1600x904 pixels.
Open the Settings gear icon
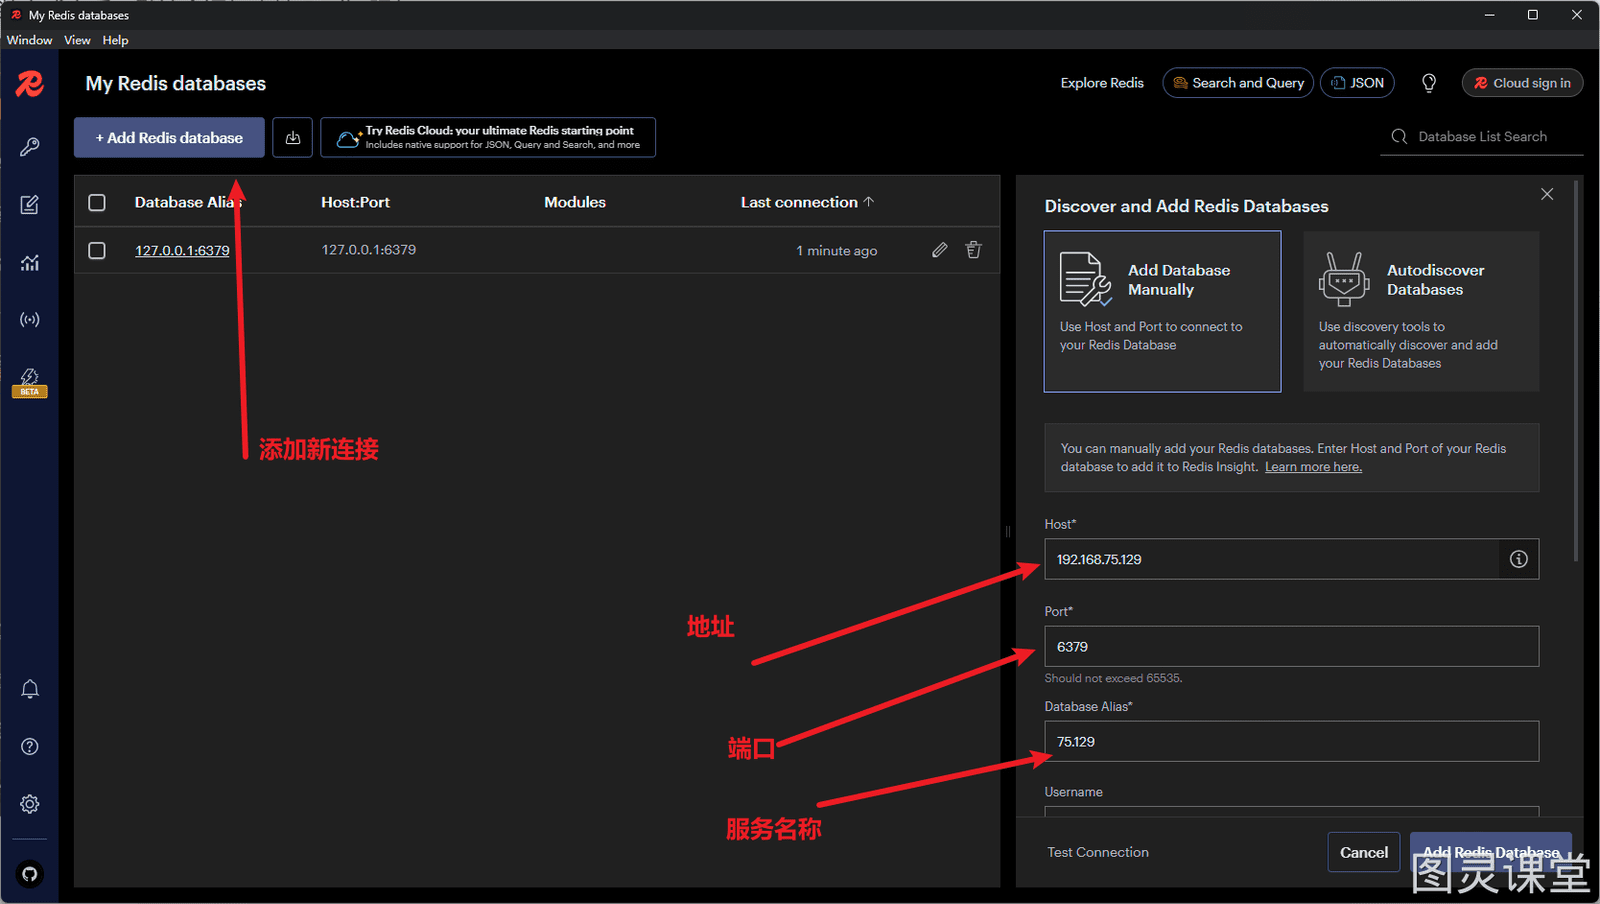[x=30, y=804]
